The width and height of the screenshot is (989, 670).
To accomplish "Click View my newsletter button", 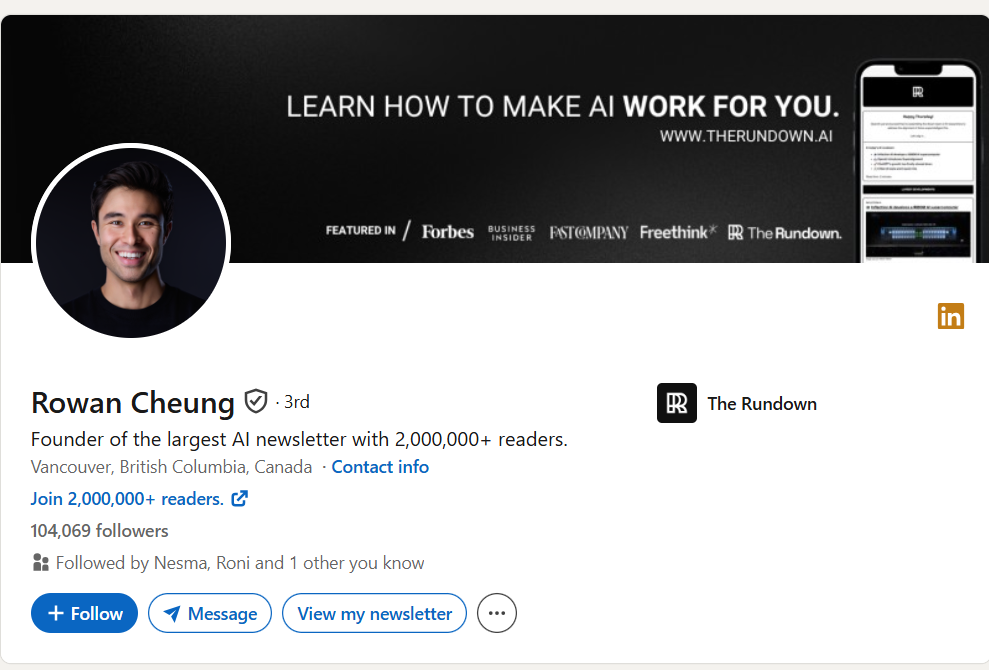I will click(375, 613).
